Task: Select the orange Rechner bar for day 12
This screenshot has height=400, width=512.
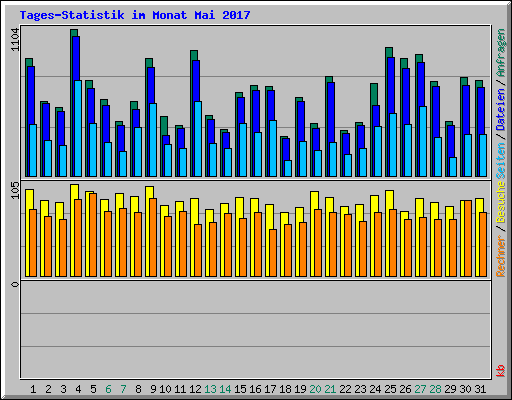Action: tap(198, 250)
